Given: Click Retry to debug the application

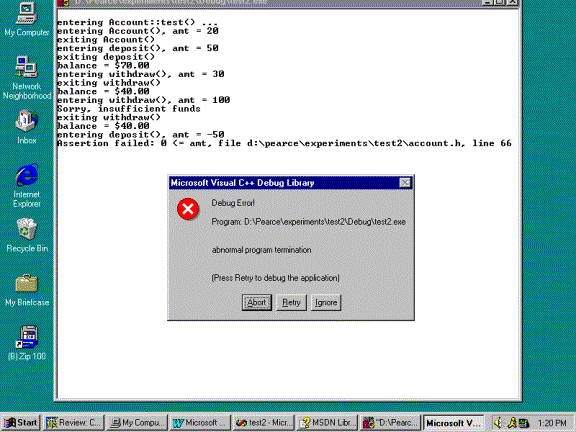Looking at the screenshot, I should 291,302.
